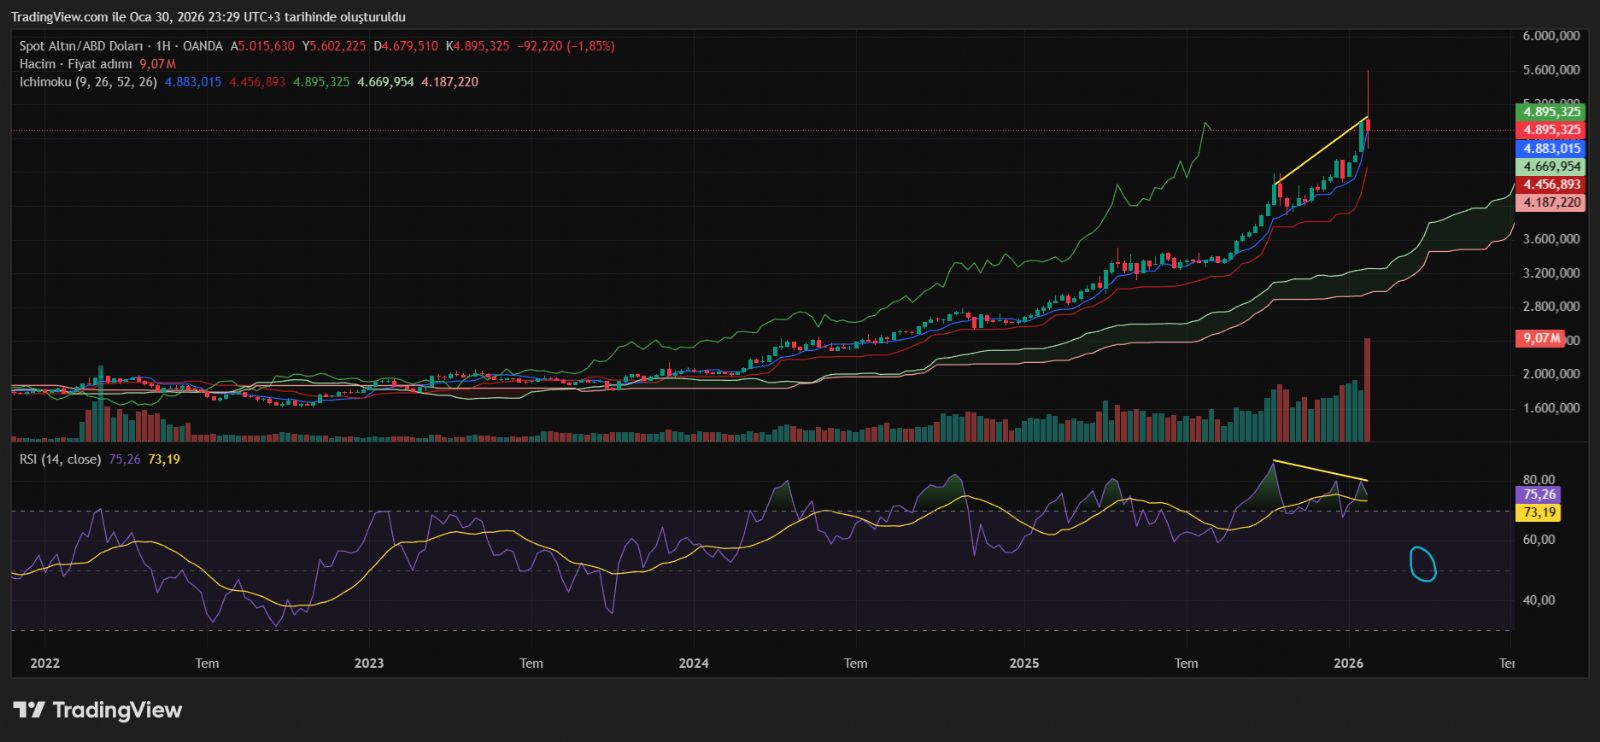Select the yellow trend line above price candles

point(1320,150)
